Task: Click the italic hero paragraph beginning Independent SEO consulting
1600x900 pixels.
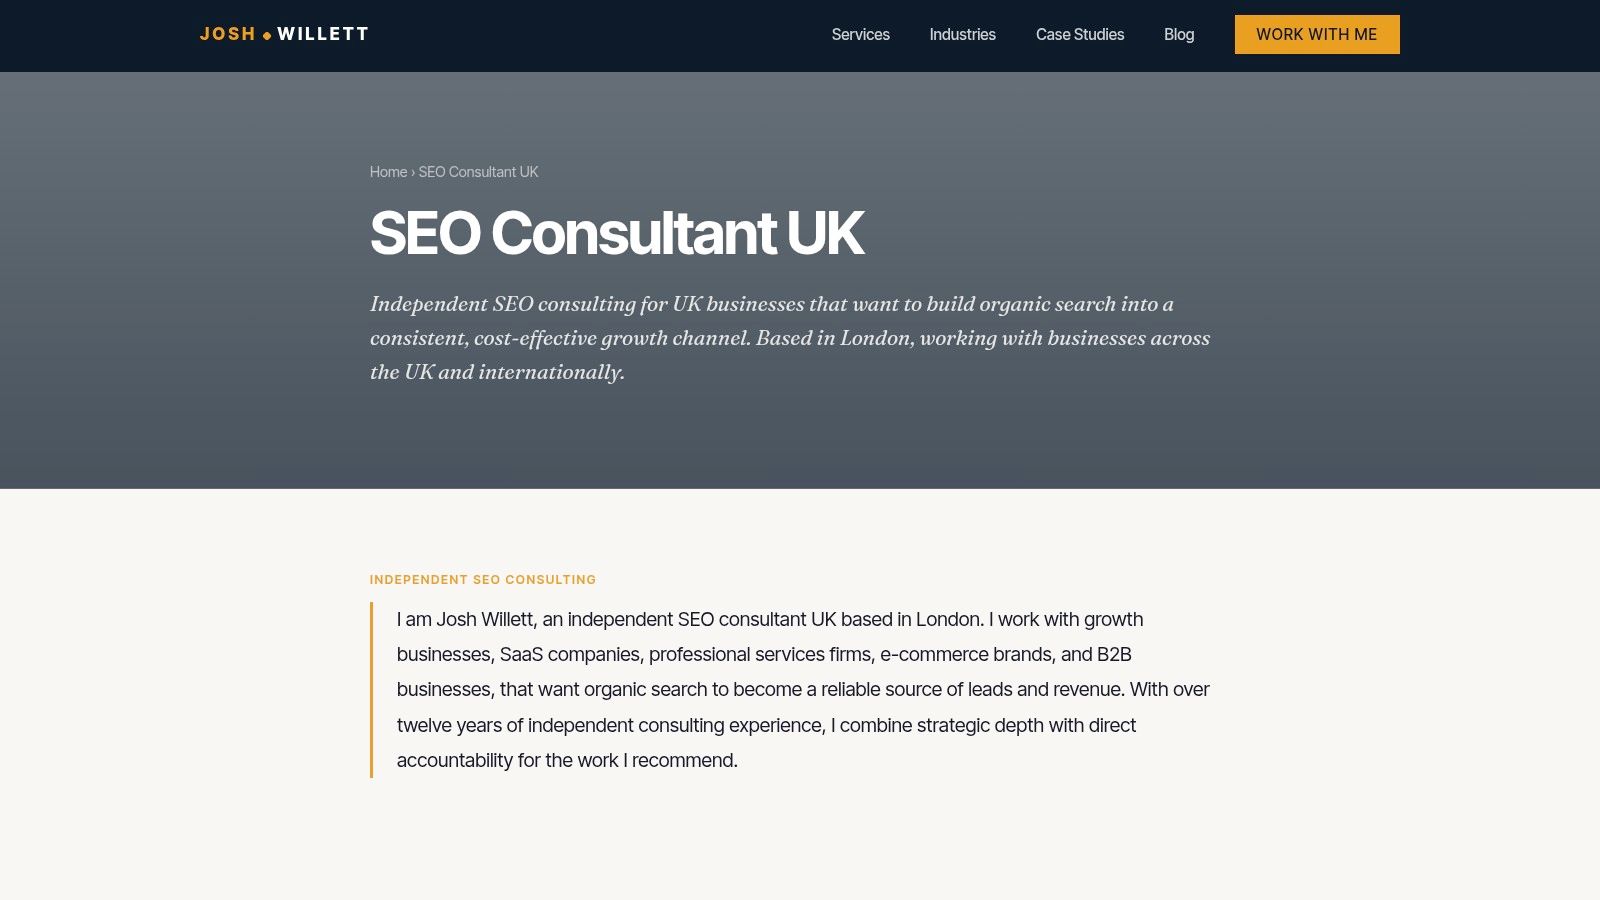Action: click(790, 338)
